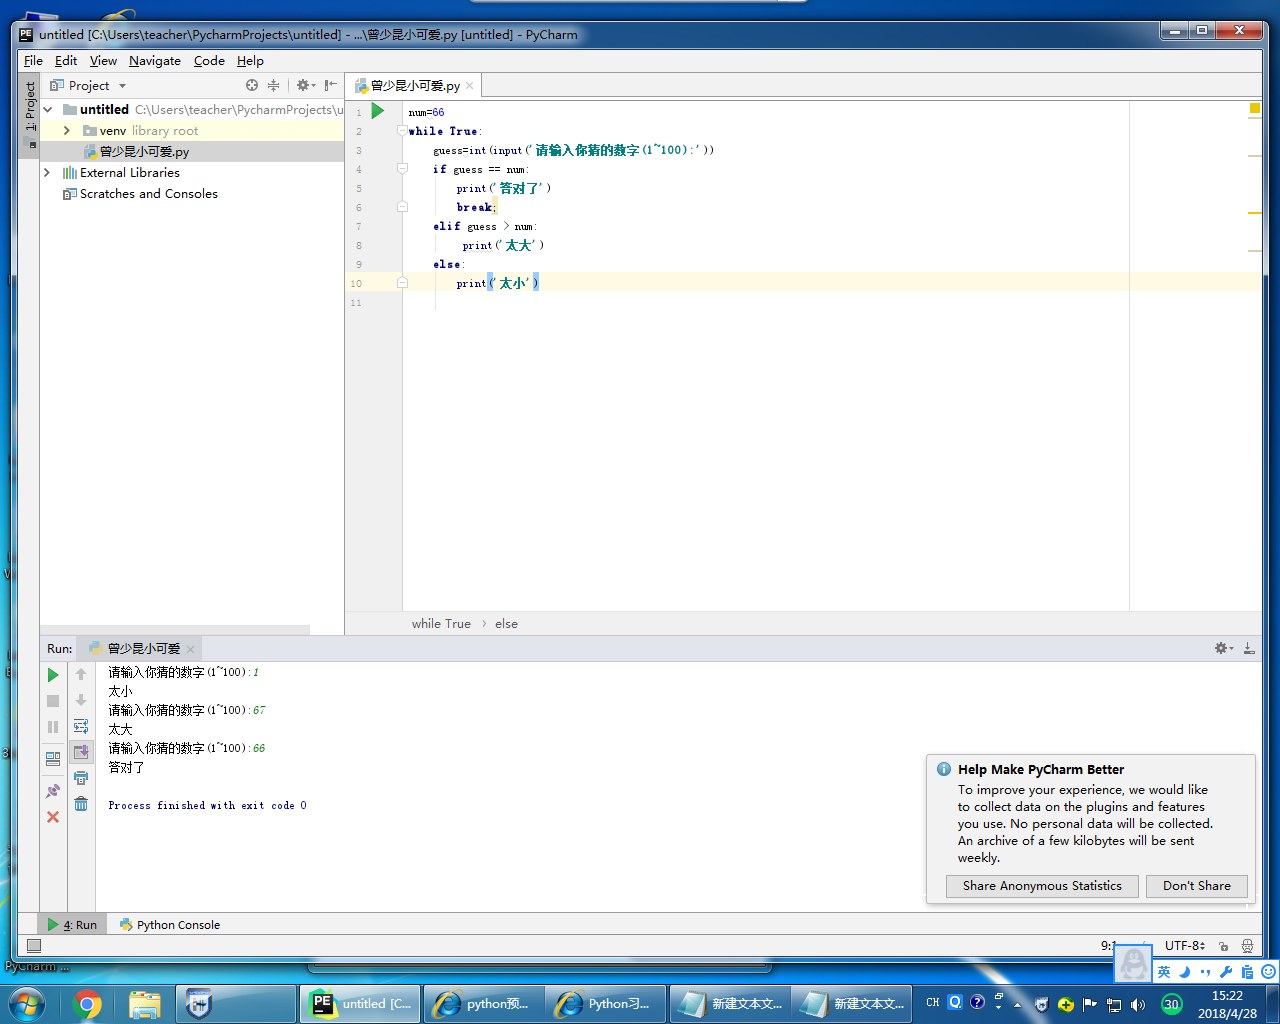Screen dimensions: 1280x1024
Task: Toggle soft-wrap in the Run console
Action: 81,726
